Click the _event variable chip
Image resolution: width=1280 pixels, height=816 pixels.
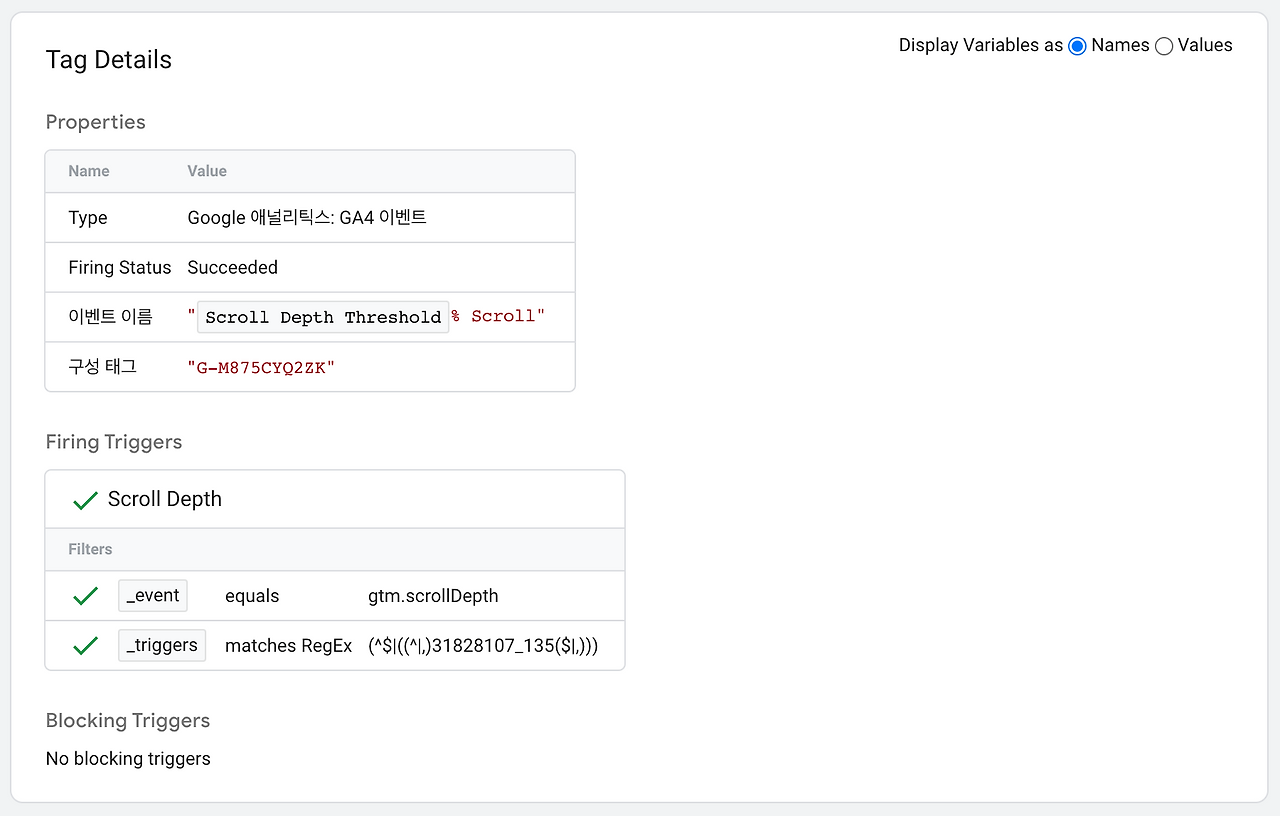click(152, 596)
